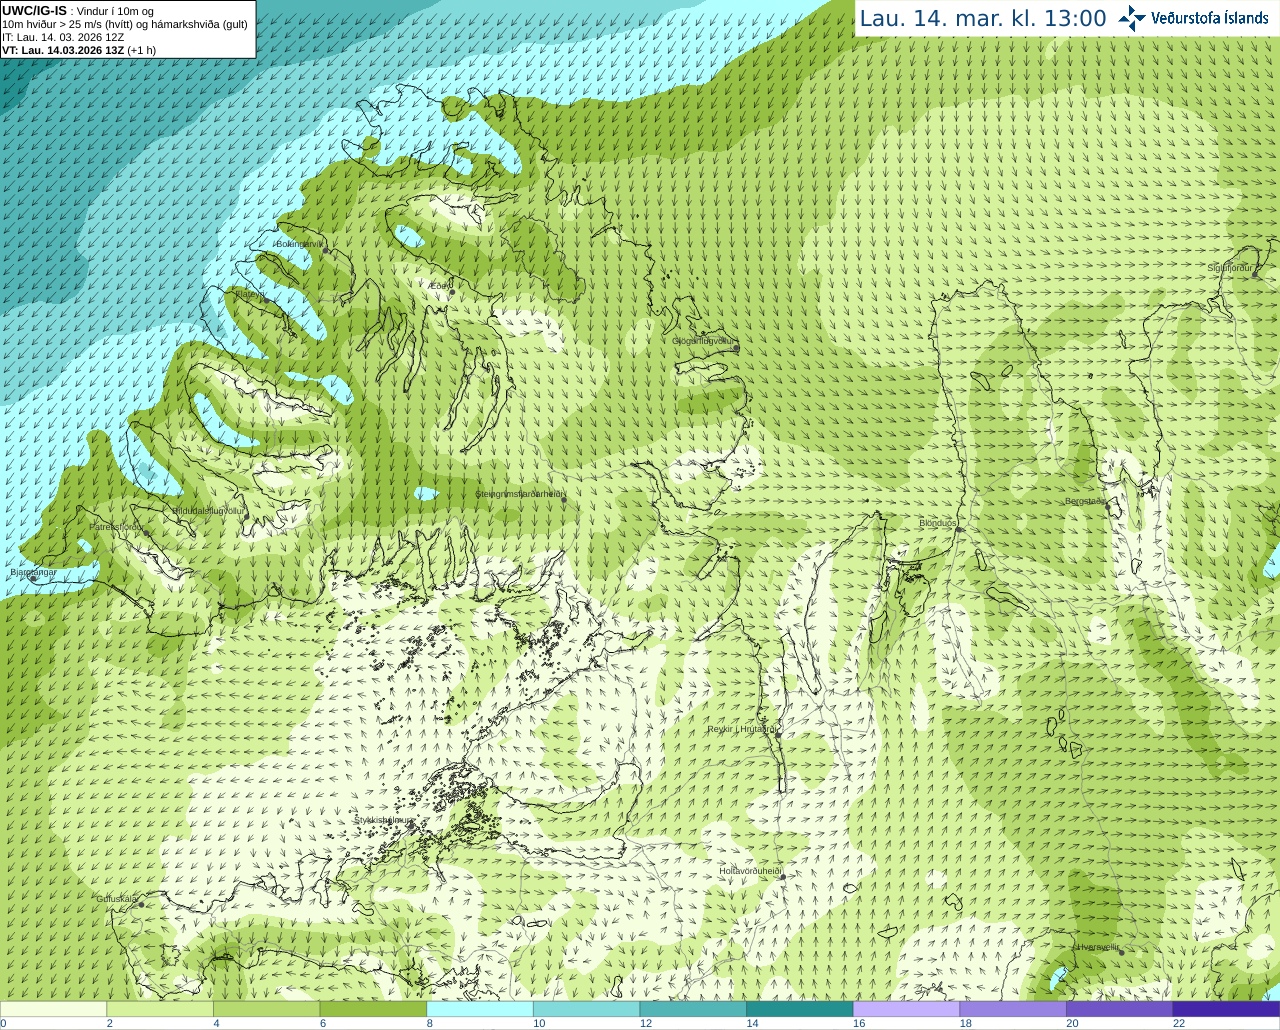Click the 6–8 m/s olive green legend swatch
Image resolution: width=1280 pixels, height=1030 pixels.
pyautogui.click(x=373, y=1009)
